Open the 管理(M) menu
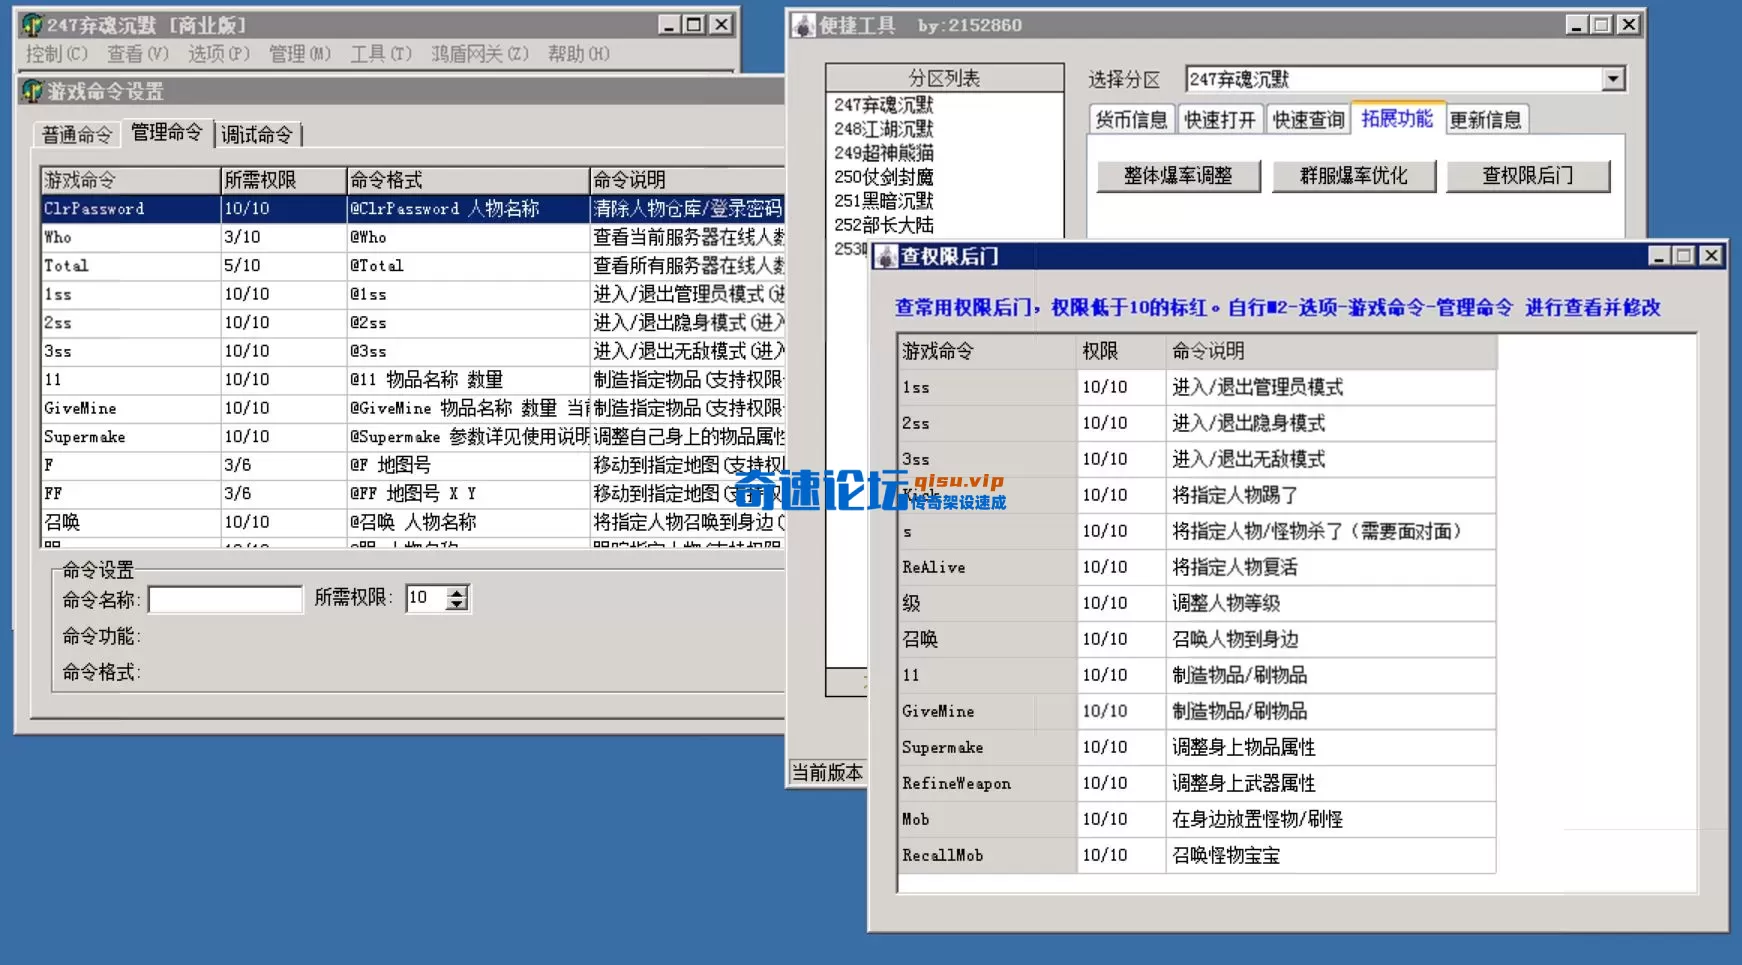Image resolution: width=1742 pixels, height=965 pixels. point(298,54)
